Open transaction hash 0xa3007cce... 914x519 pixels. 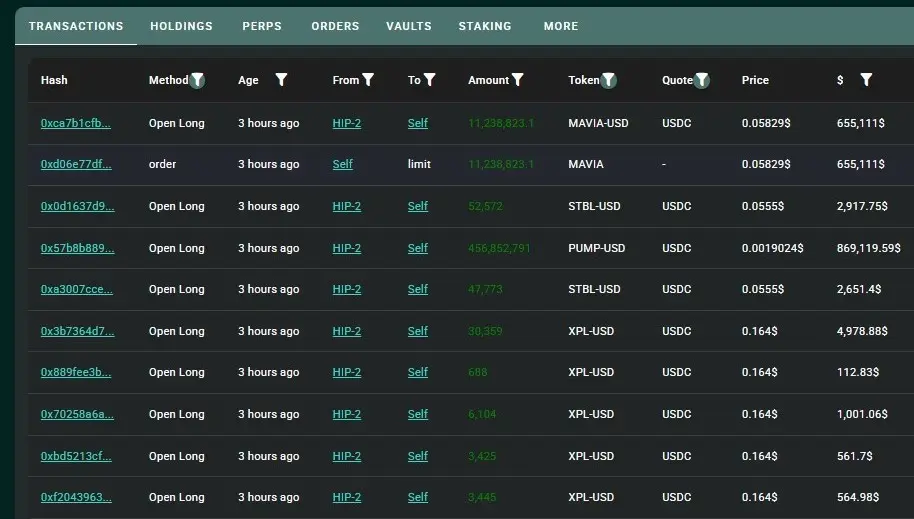pyautogui.click(x=76, y=289)
